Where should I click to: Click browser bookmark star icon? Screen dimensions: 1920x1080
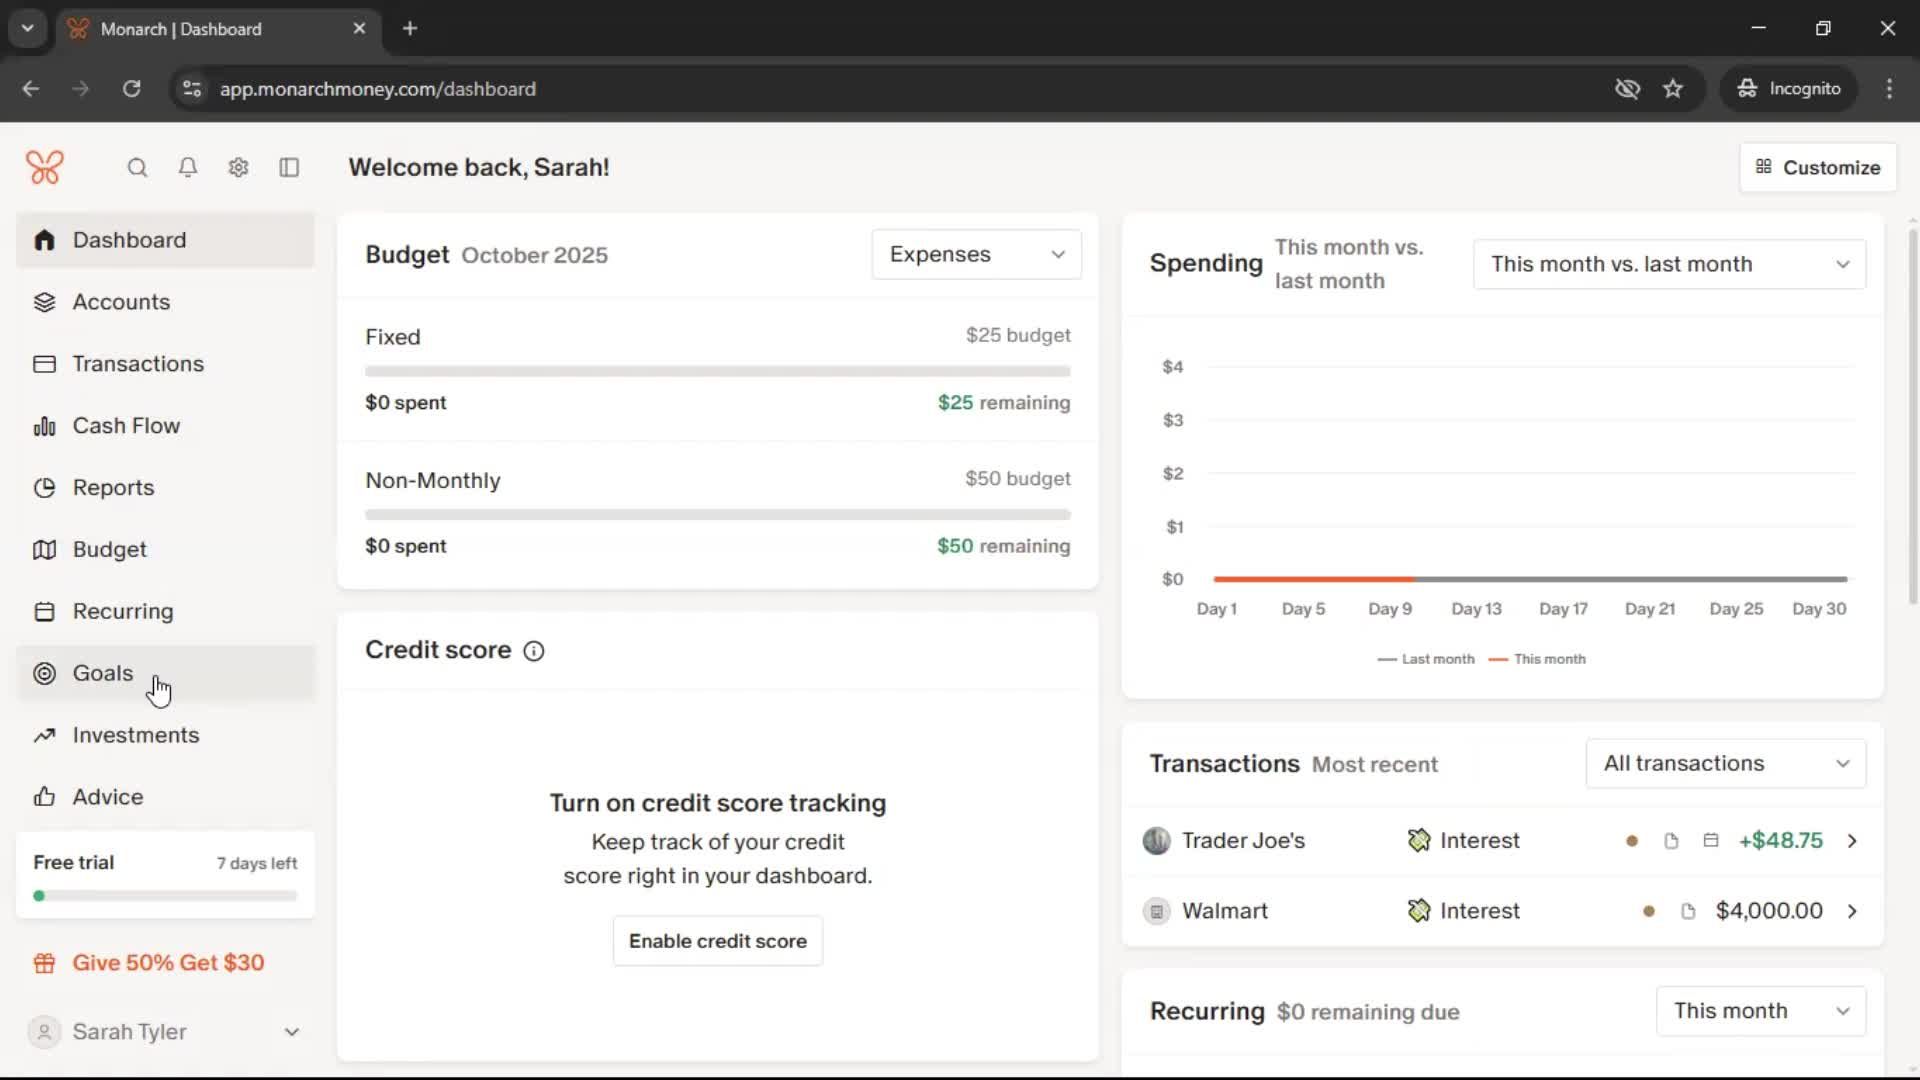click(1673, 89)
